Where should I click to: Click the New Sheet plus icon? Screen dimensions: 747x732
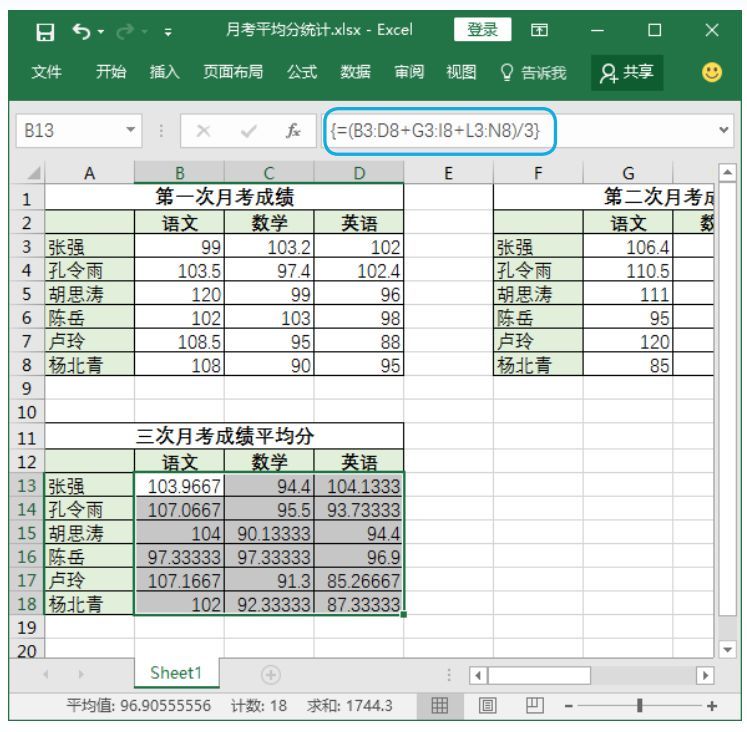coord(271,674)
